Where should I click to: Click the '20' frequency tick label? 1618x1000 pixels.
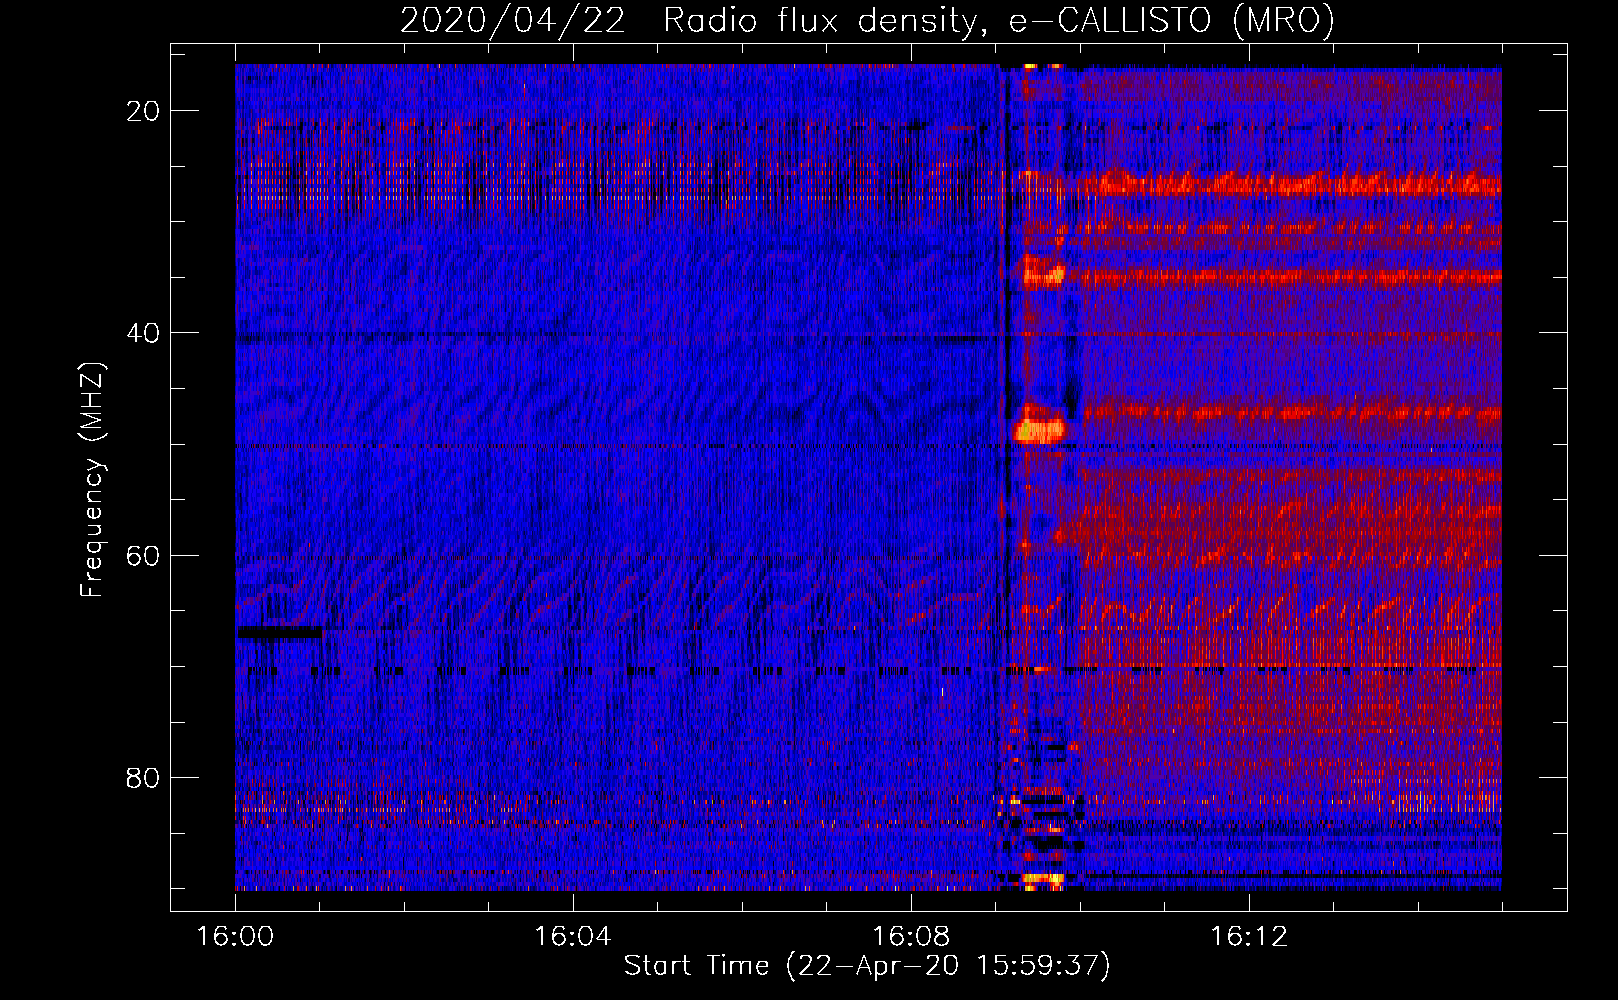coord(143,111)
